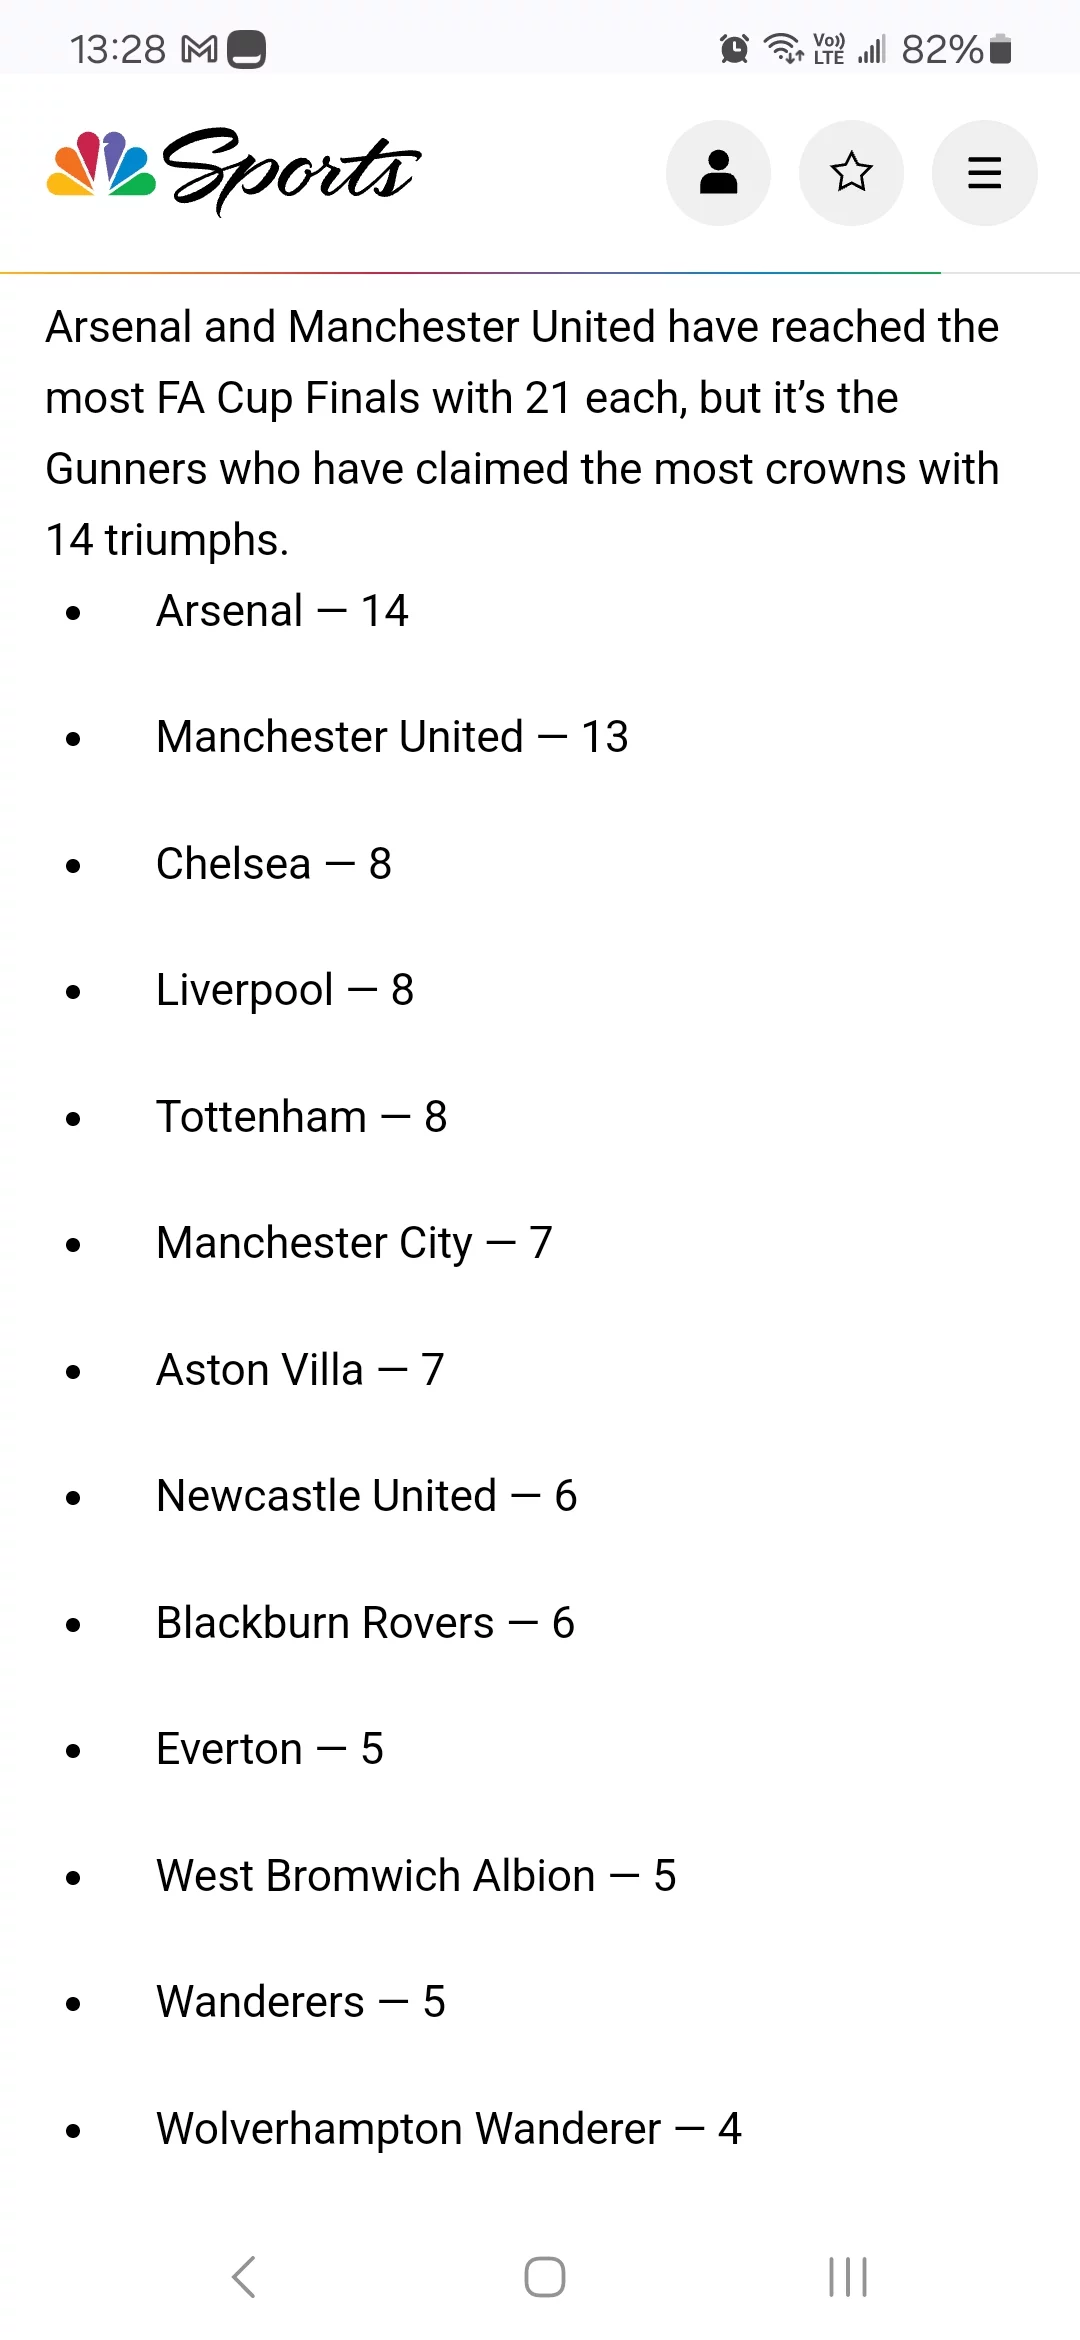Tap the NBC Sports logo
This screenshot has width=1080, height=2340.
point(234,170)
